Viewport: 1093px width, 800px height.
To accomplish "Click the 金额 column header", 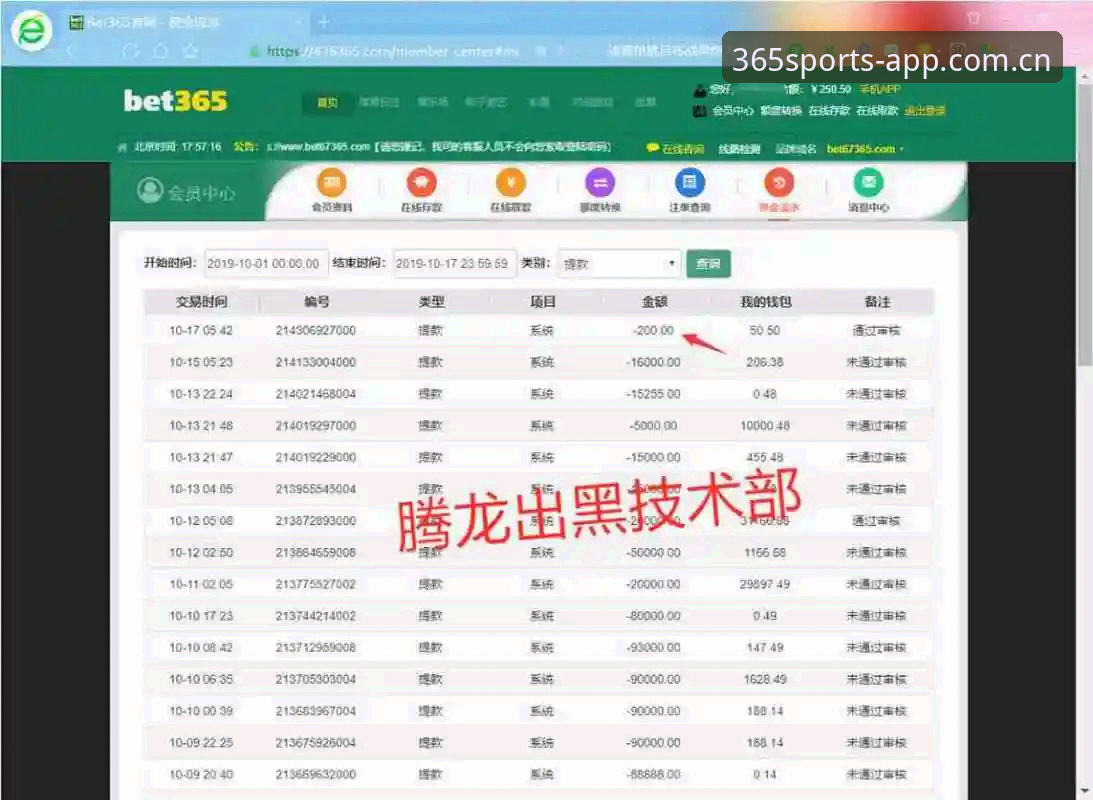I will pyautogui.click(x=654, y=302).
